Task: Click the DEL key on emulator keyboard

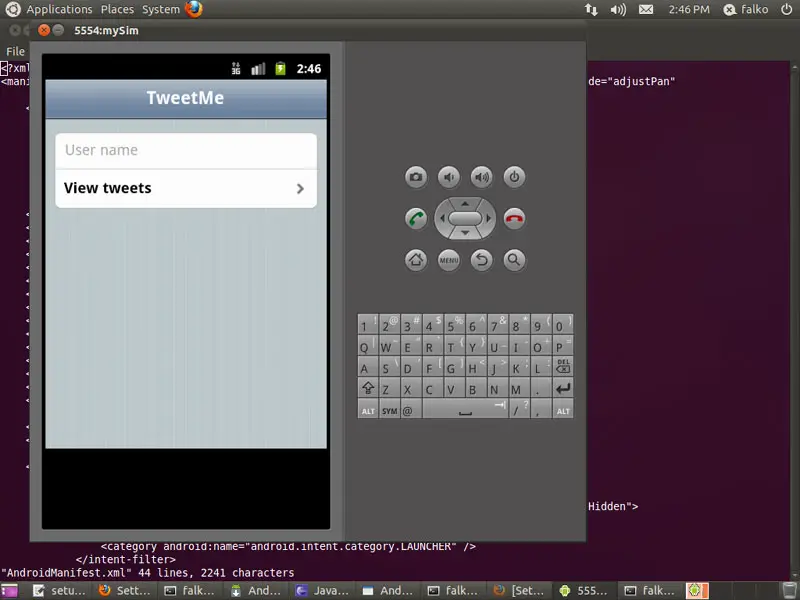Action: click(x=563, y=366)
